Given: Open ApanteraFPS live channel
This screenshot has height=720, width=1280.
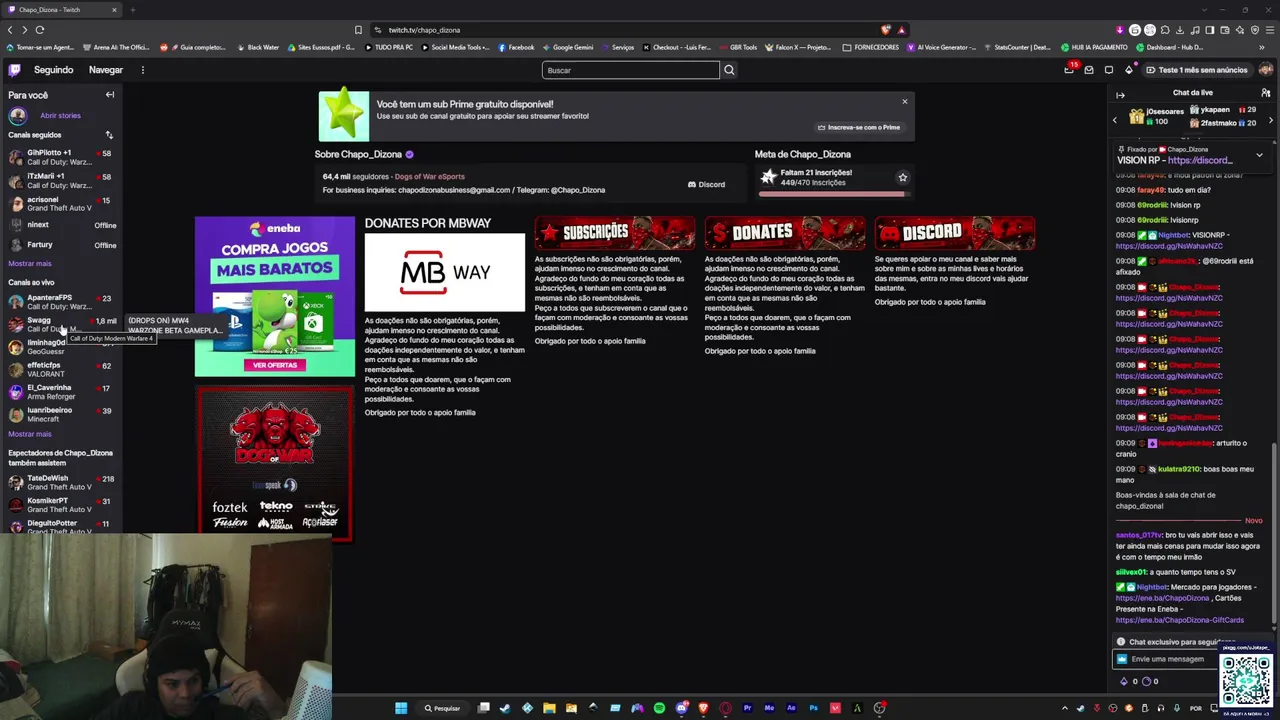Looking at the screenshot, I should 60,302.
